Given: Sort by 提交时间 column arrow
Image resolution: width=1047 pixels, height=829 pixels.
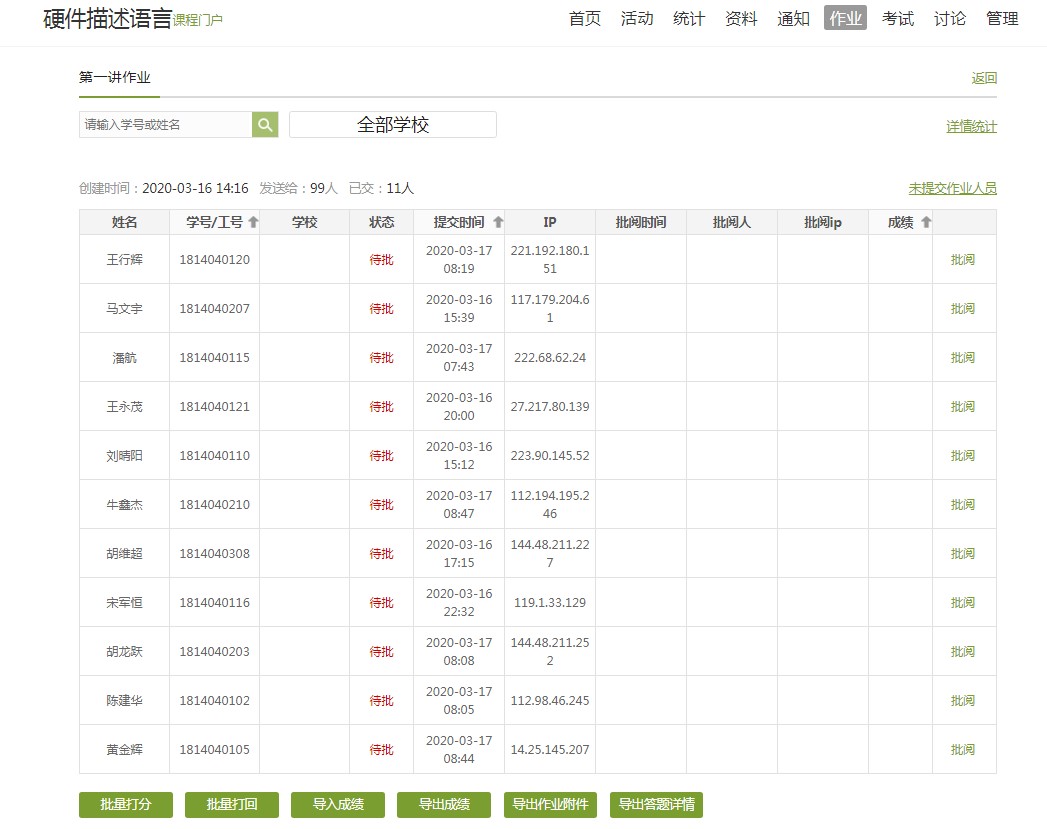Looking at the screenshot, I should 498,223.
